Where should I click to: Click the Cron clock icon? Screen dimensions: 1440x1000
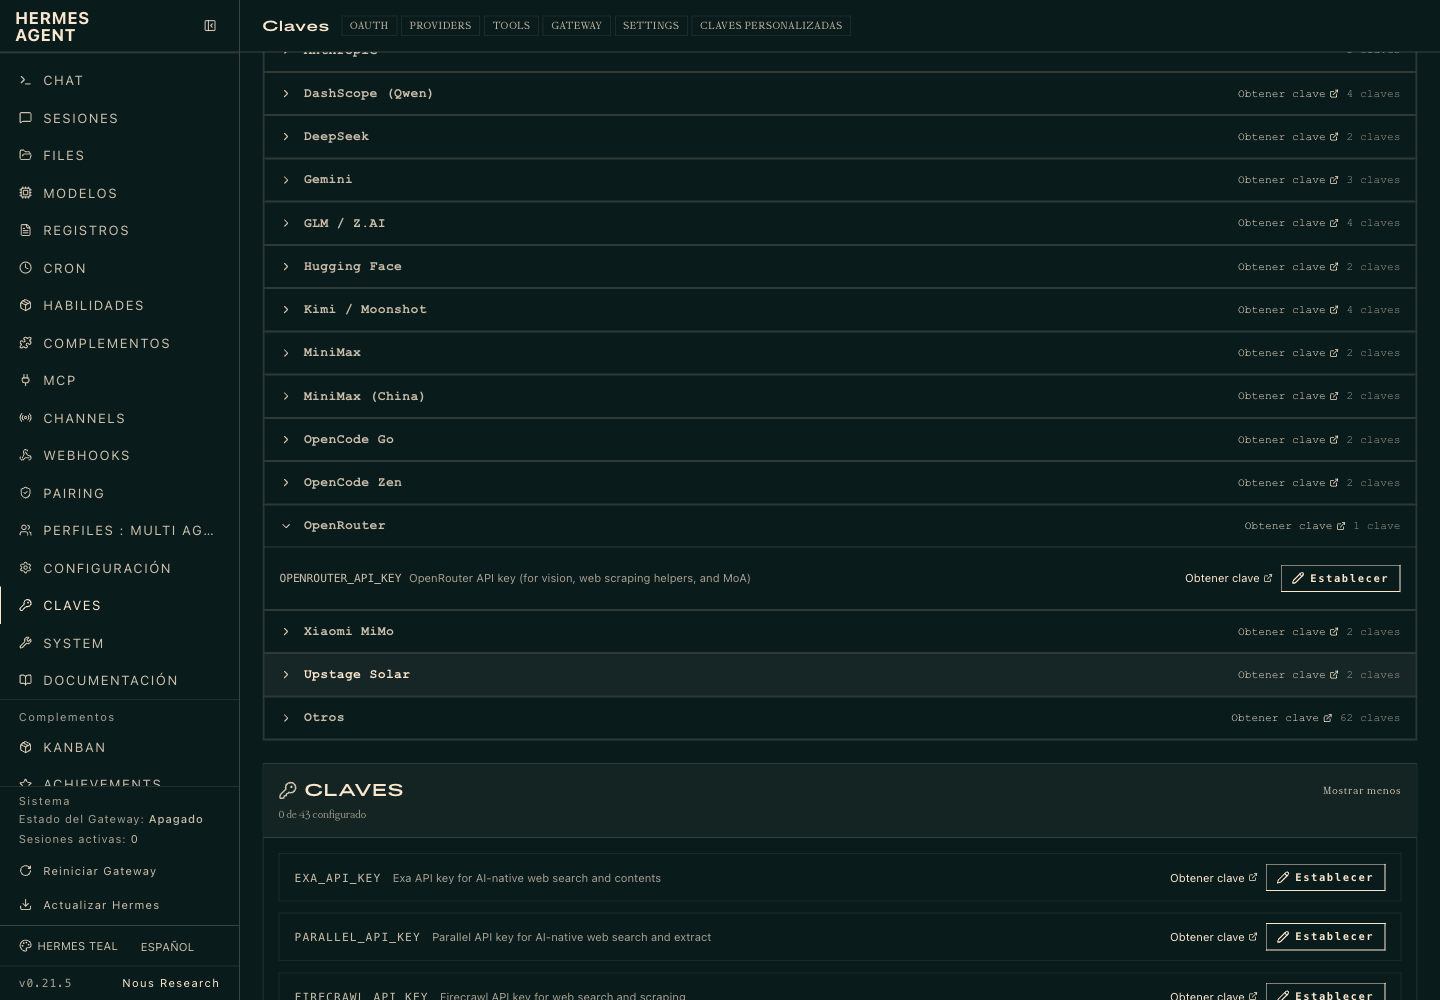coord(26,268)
